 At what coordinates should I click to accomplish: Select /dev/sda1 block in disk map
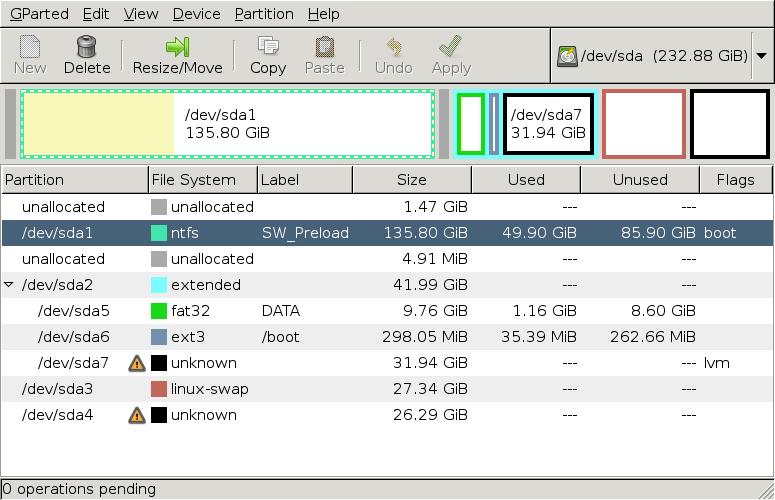tap(227, 124)
